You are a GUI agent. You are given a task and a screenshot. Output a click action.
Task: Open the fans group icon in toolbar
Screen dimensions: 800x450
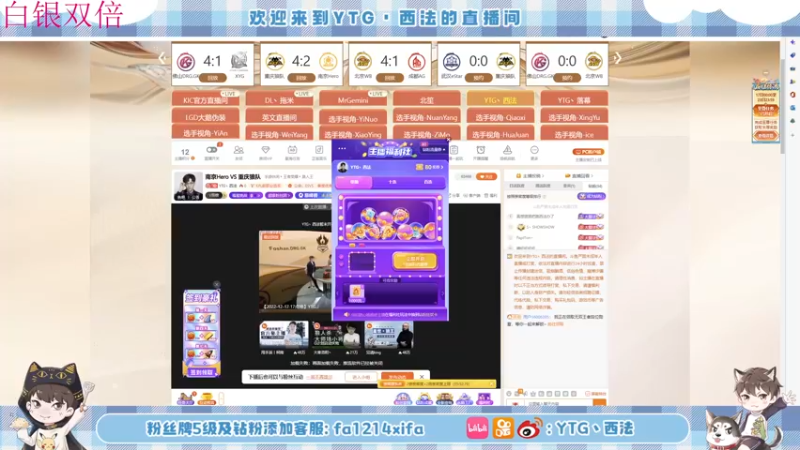(x=238, y=150)
